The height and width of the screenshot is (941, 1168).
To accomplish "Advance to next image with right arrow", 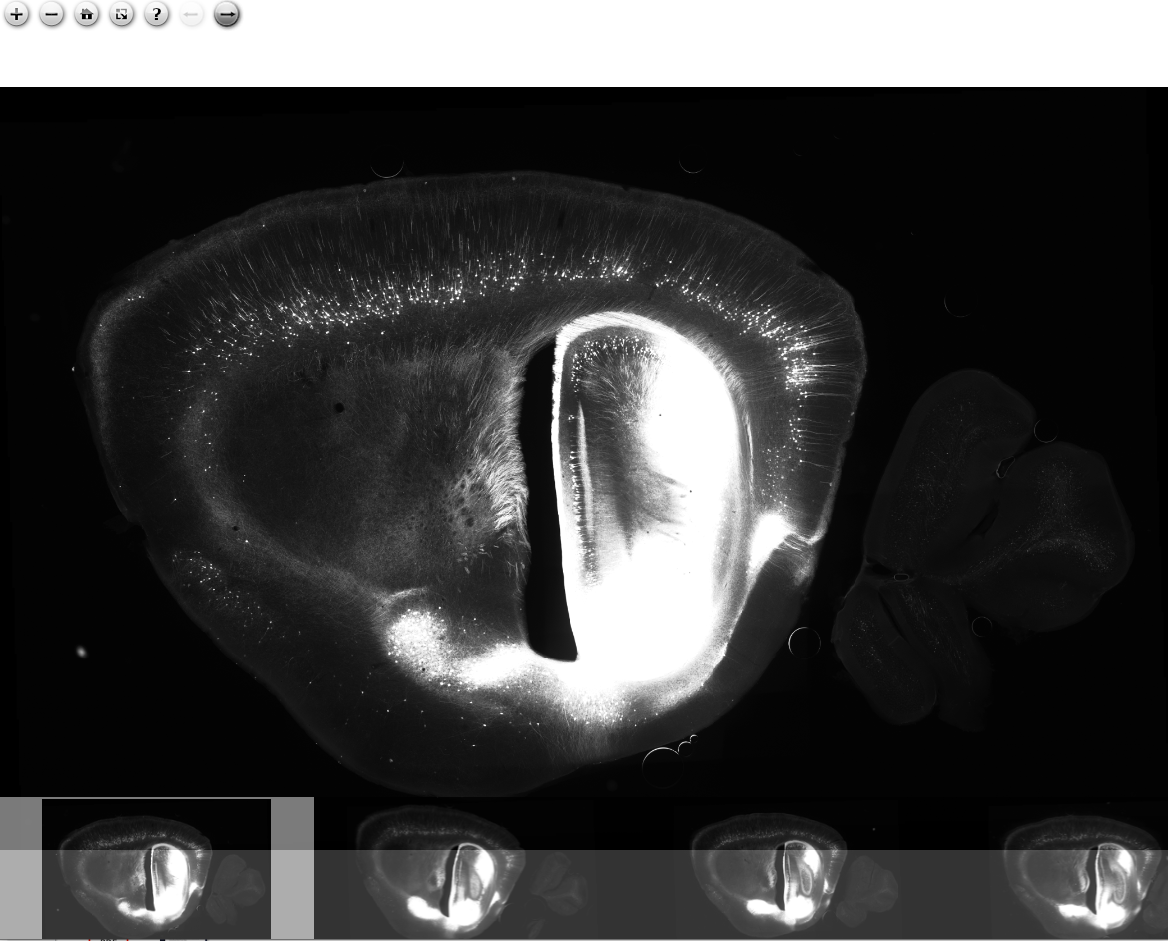I will (x=227, y=15).
